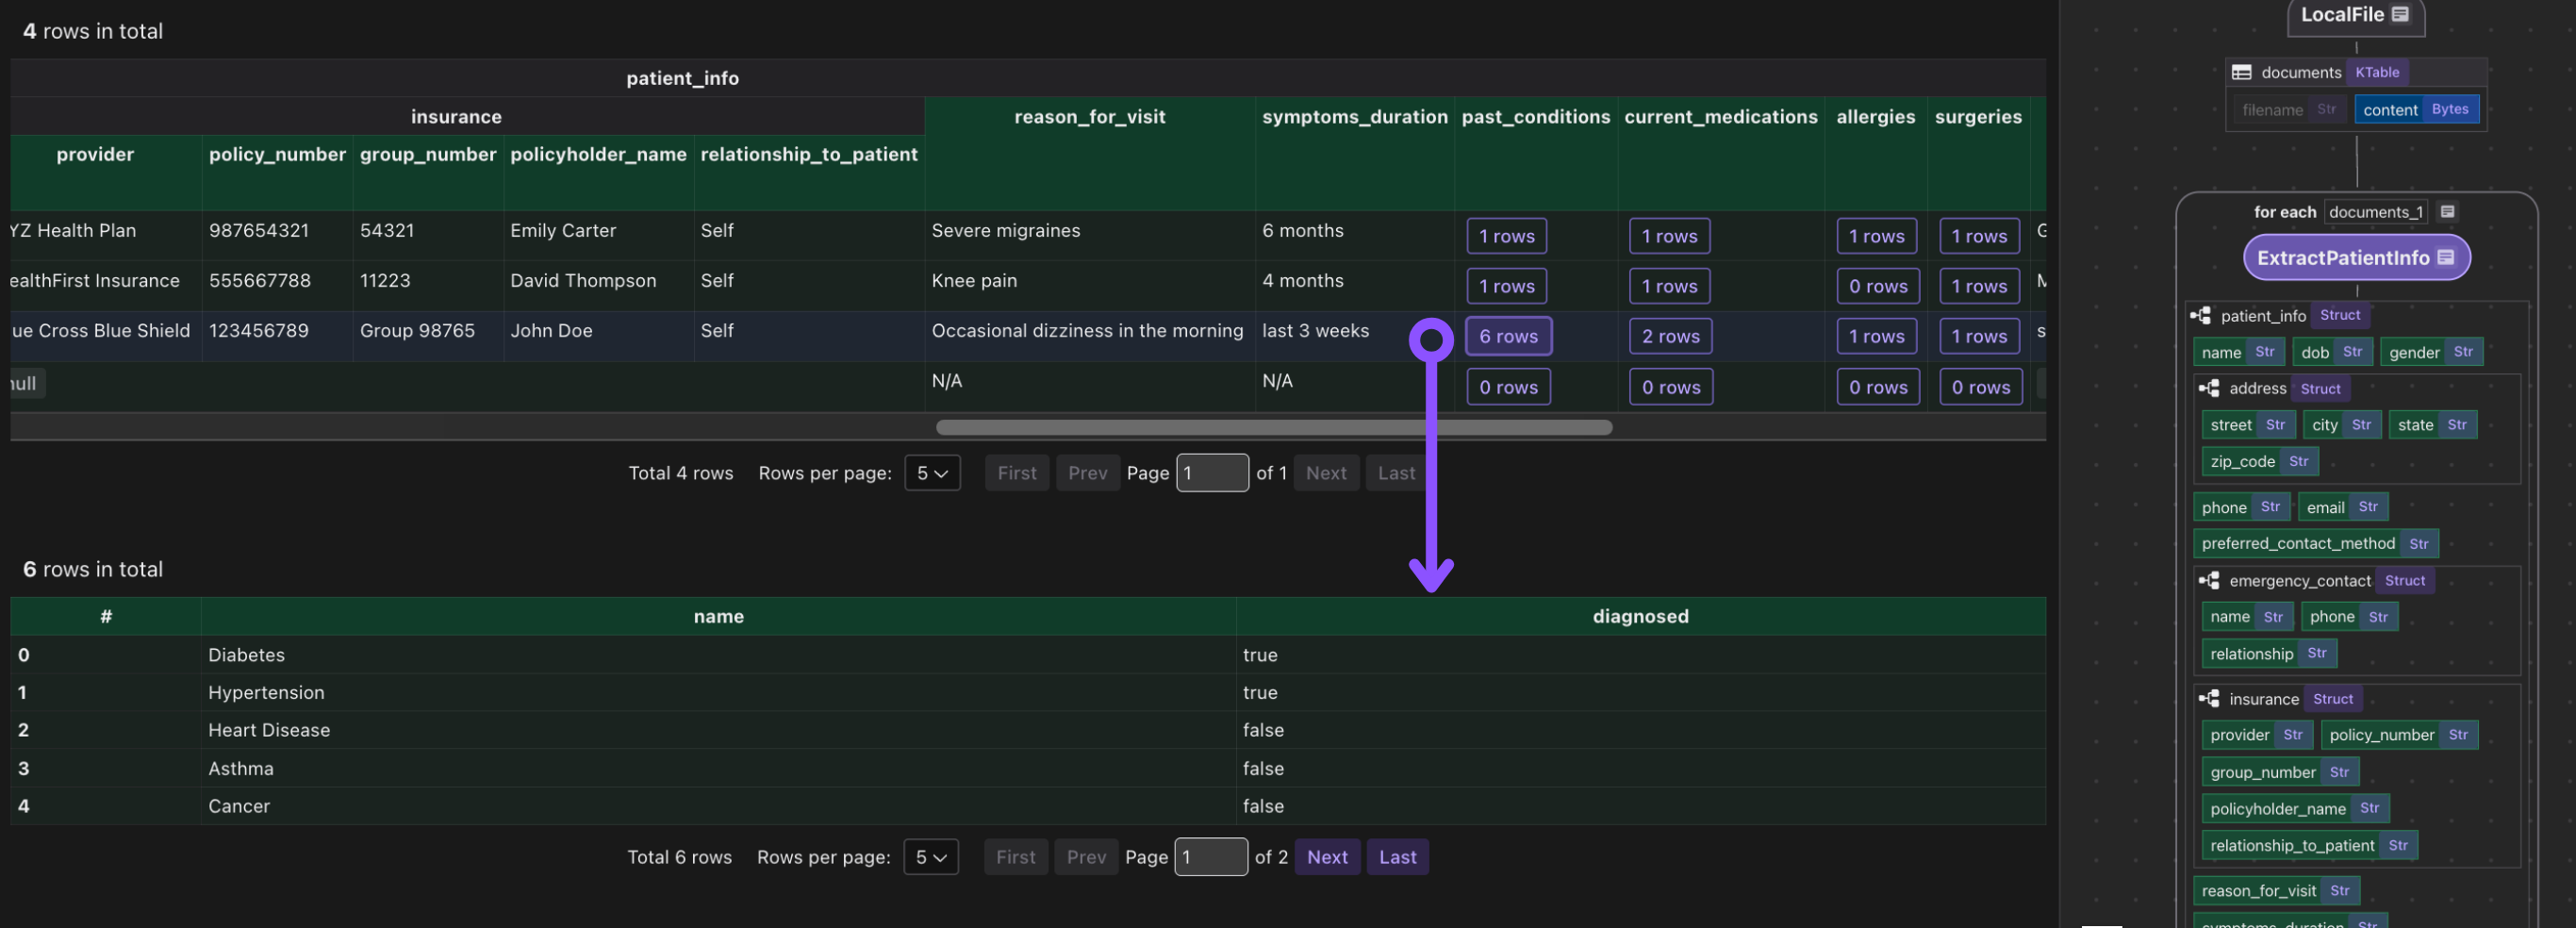Click the address struct tree icon

click(x=2209, y=388)
